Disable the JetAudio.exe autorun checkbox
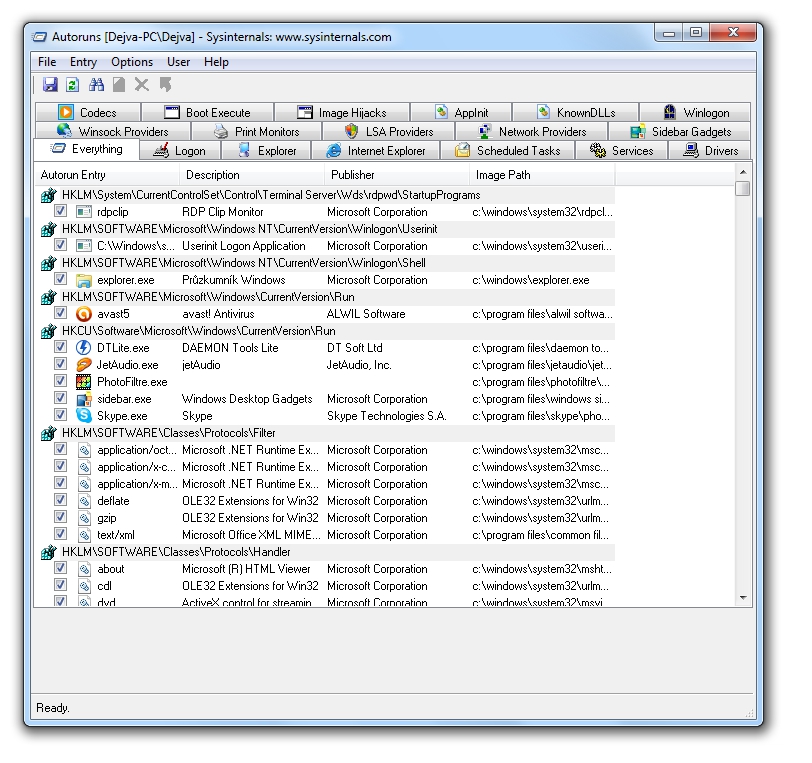The width and height of the screenshot is (812, 763). (x=61, y=365)
